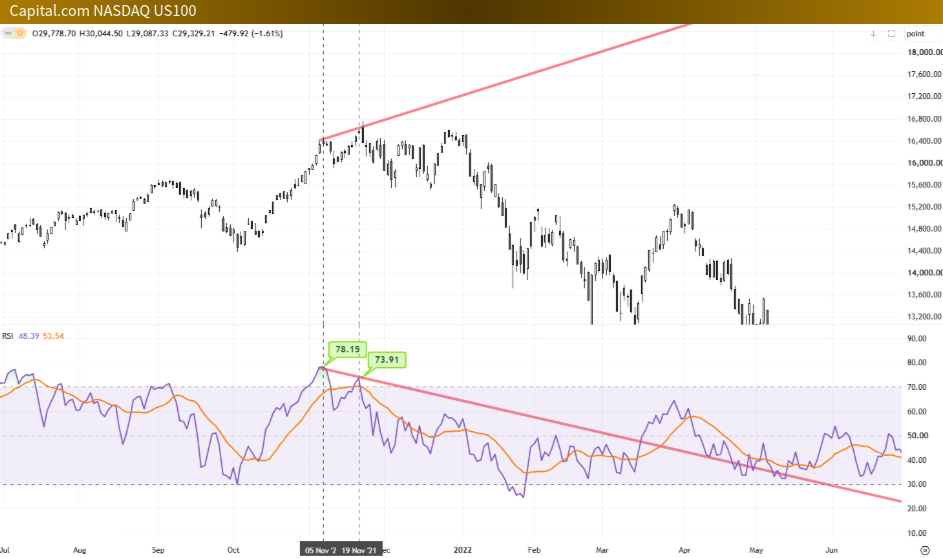Click the 13,200.00 price axis label
The height and width of the screenshot is (558, 943).
point(925,316)
